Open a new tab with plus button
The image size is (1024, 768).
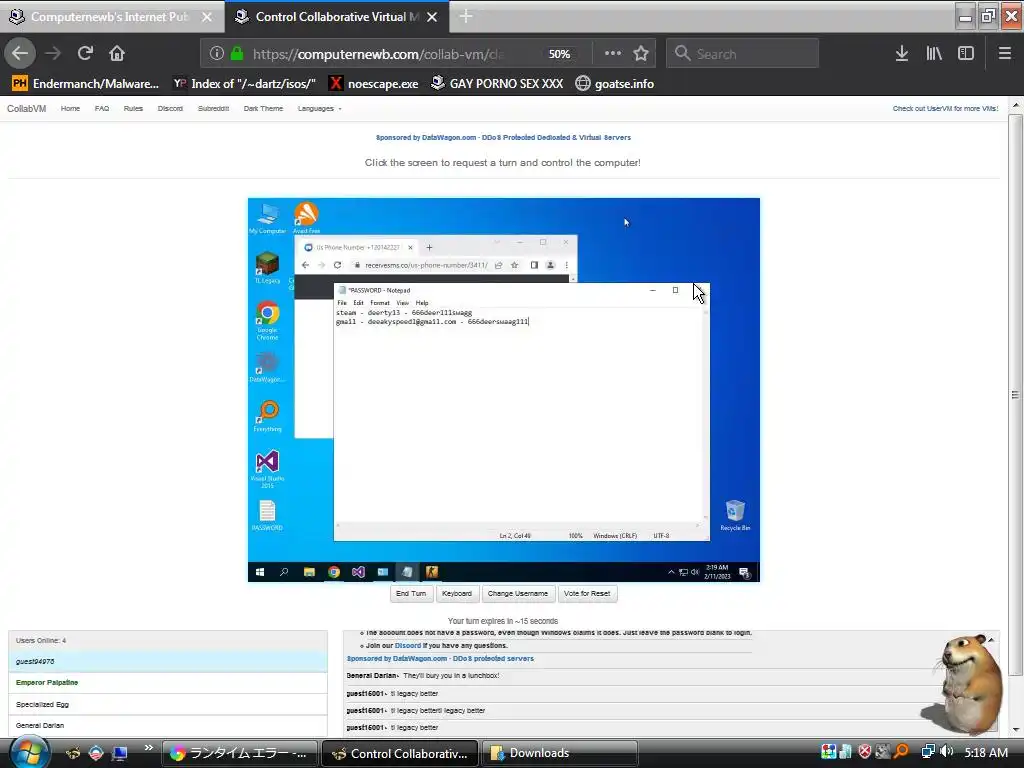pos(466,16)
